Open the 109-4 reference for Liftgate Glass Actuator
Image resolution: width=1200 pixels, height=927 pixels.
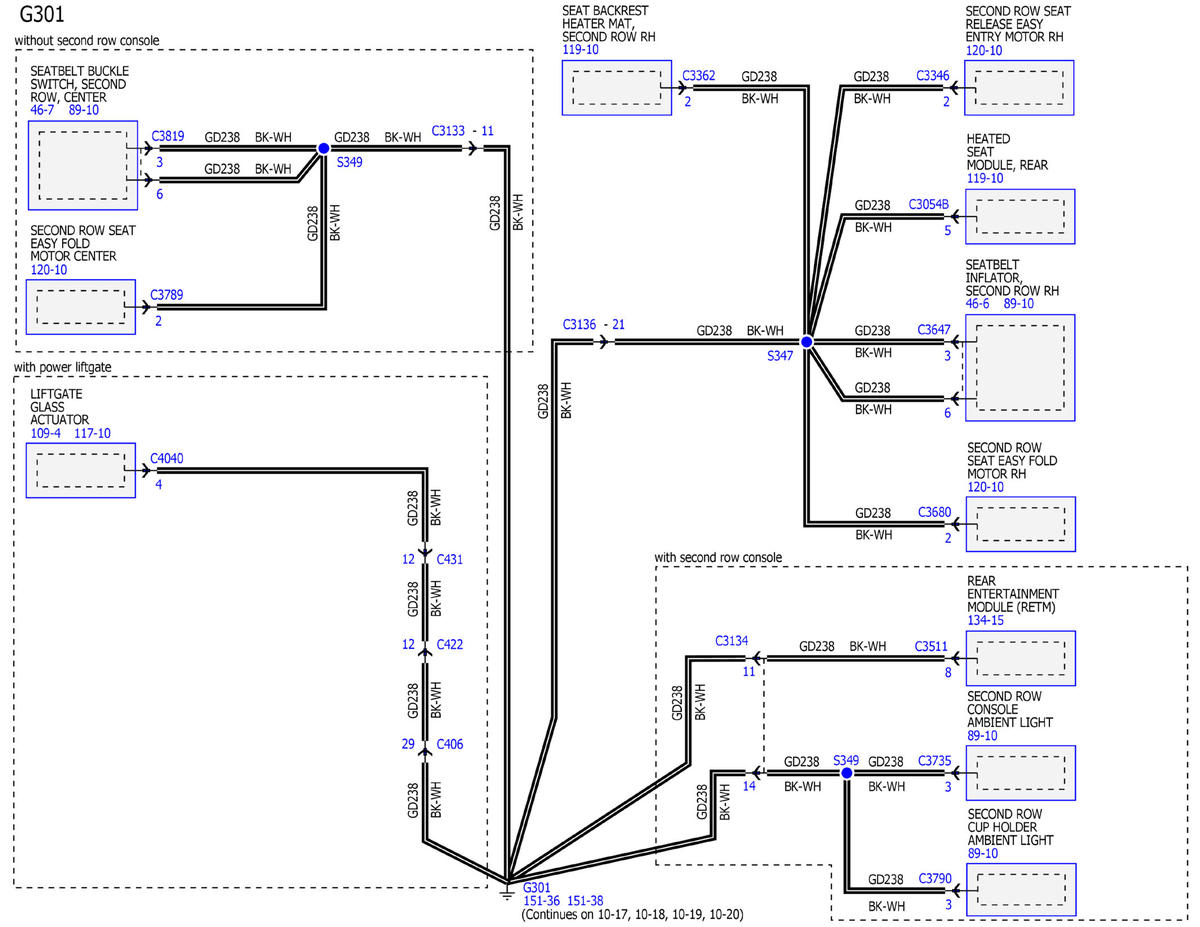(x=46, y=433)
